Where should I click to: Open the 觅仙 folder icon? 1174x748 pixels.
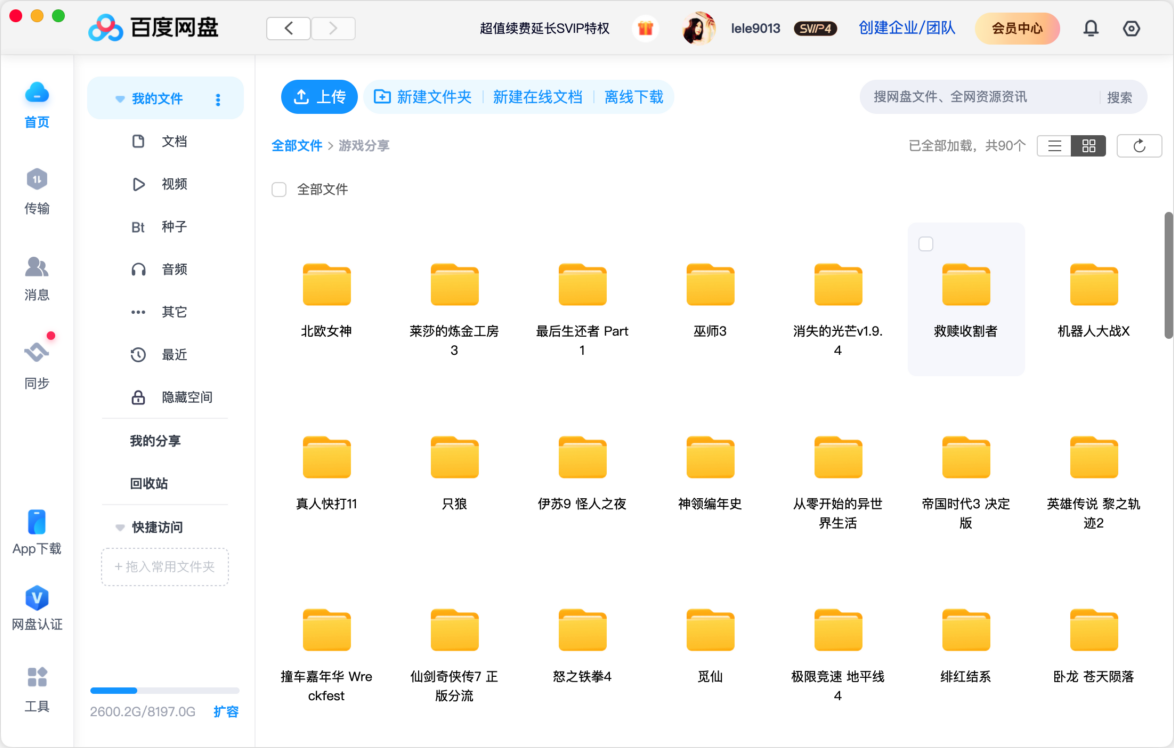tap(711, 630)
